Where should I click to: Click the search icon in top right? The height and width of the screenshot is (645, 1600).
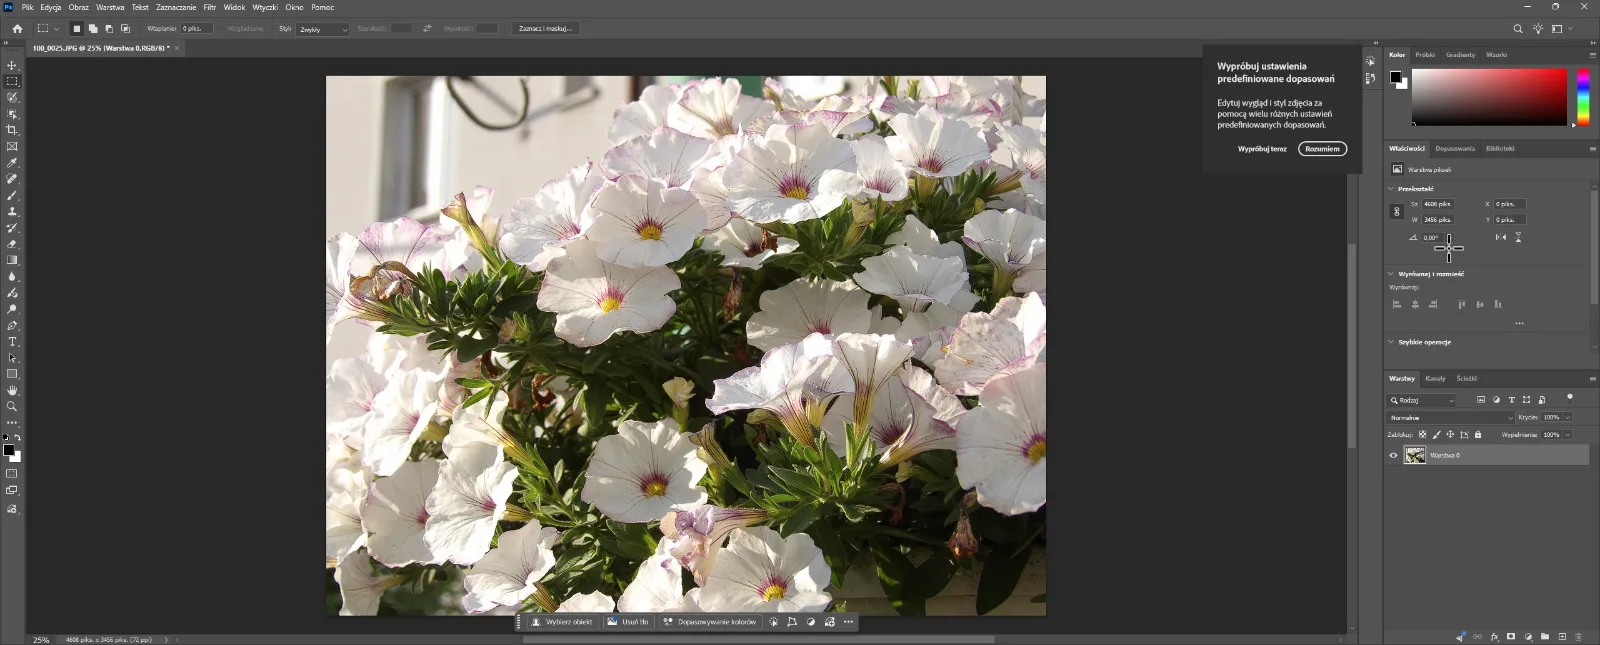(x=1518, y=29)
